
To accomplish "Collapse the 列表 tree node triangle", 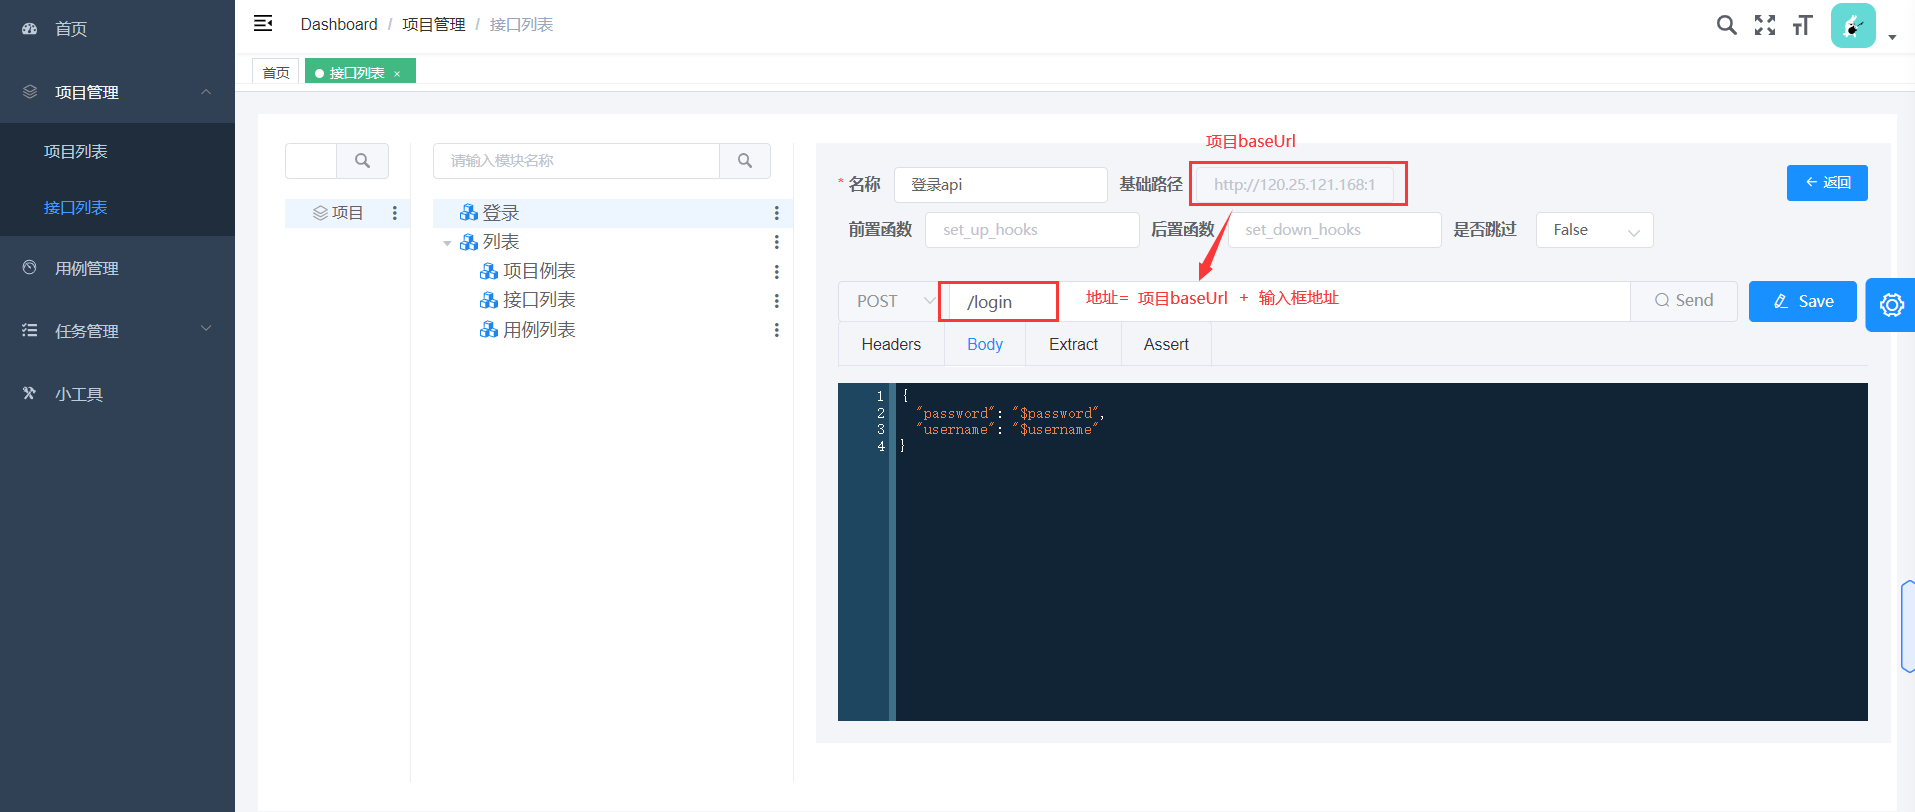I will click(447, 243).
